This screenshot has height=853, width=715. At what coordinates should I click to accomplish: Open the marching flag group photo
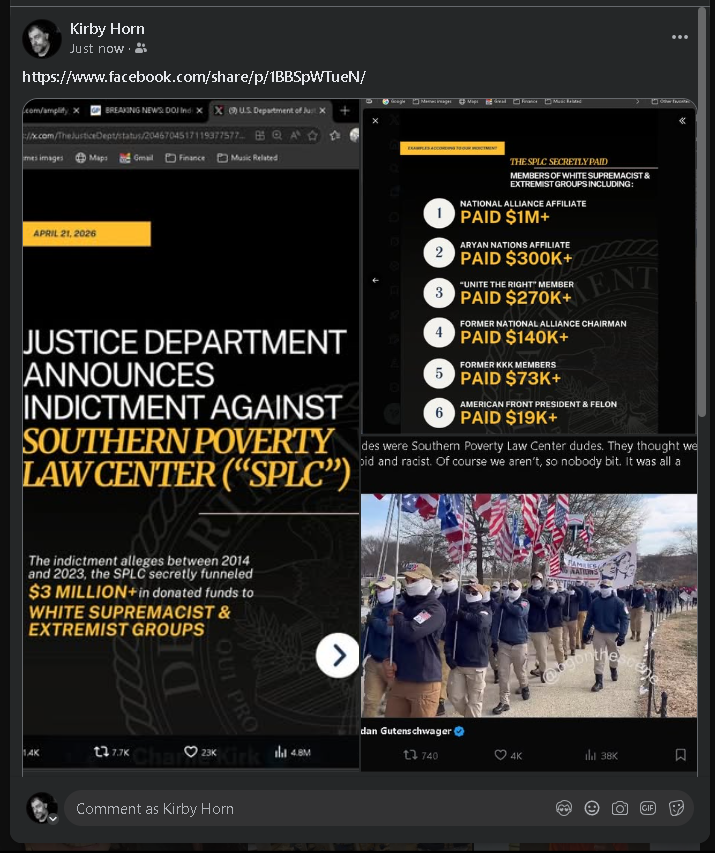[529, 605]
